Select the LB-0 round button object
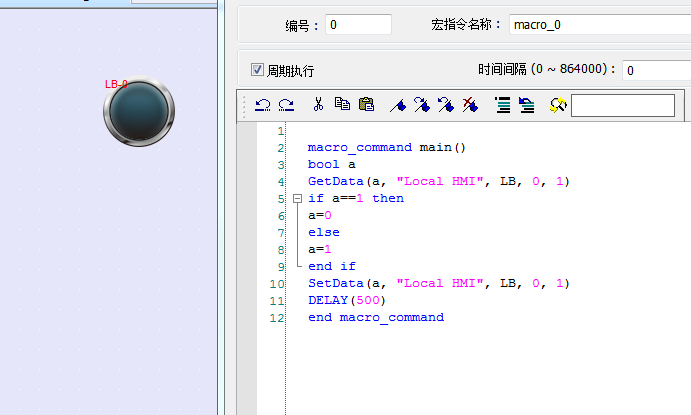The height and width of the screenshot is (415, 691). (x=138, y=111)
